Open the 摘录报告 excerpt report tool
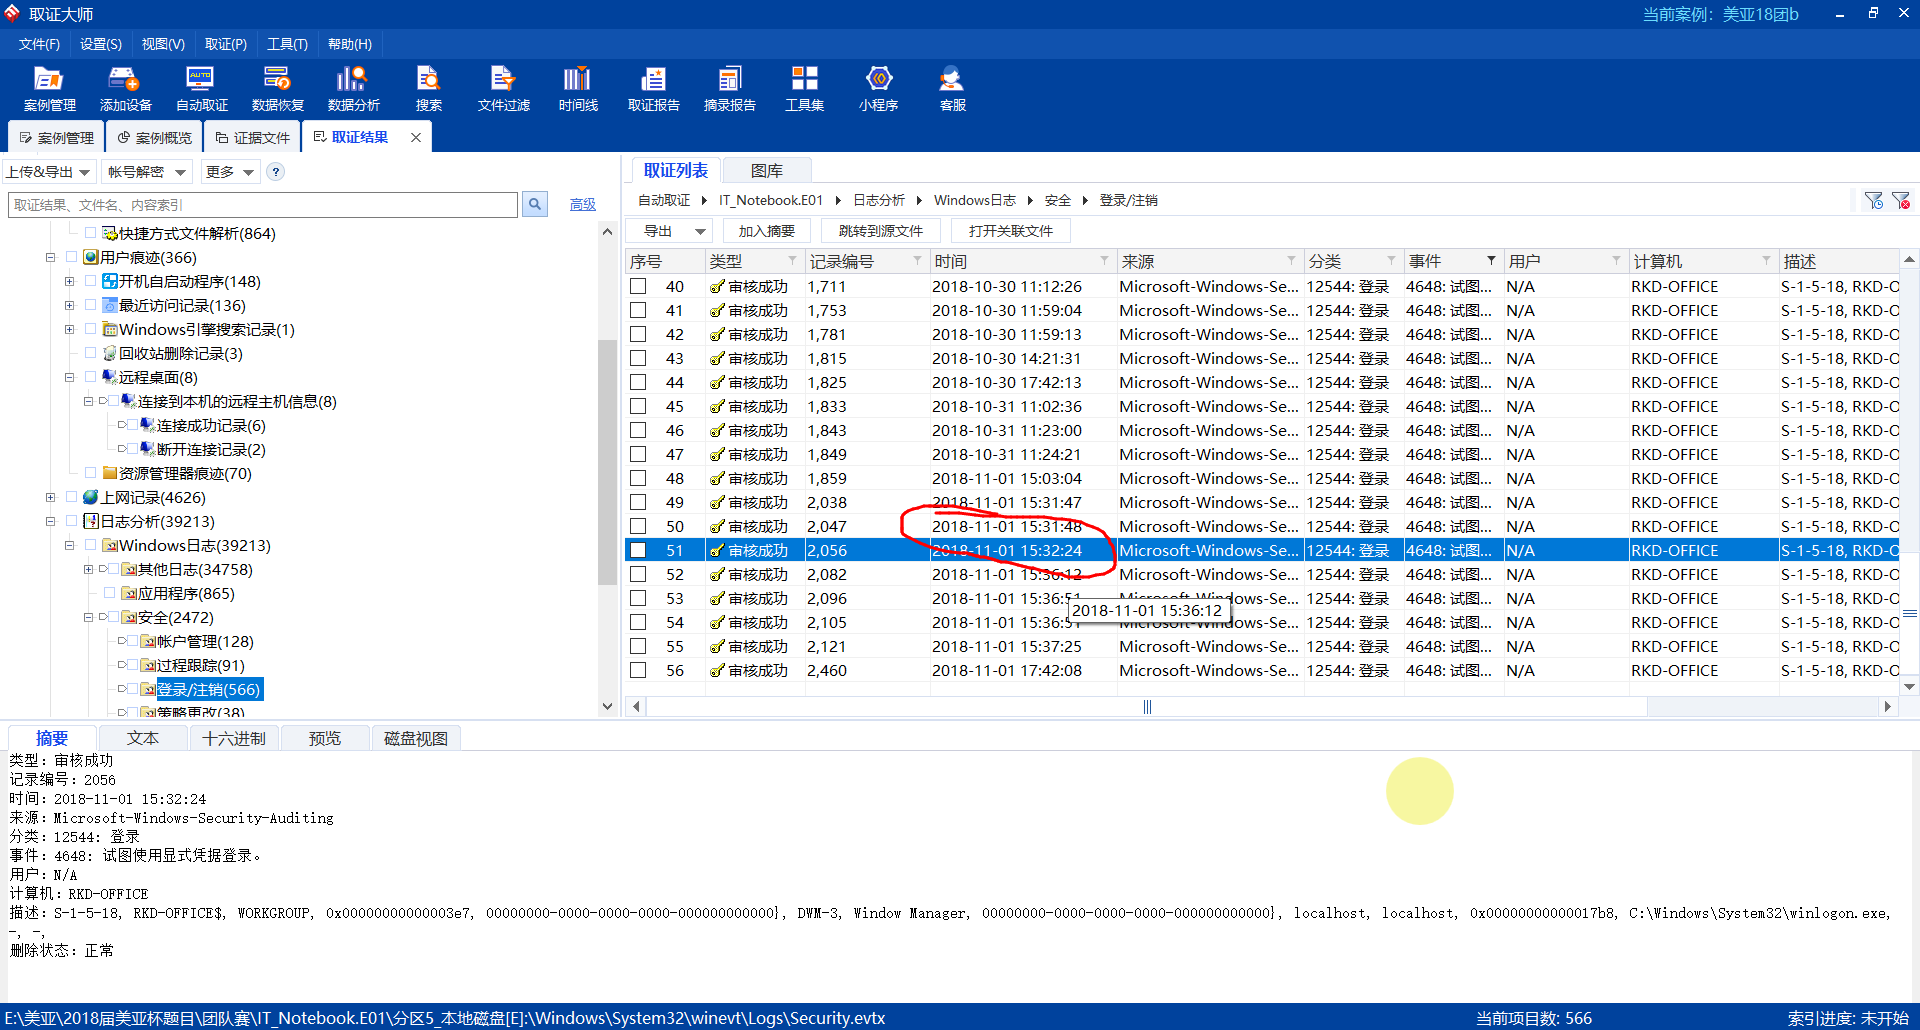 pos(729,89)
